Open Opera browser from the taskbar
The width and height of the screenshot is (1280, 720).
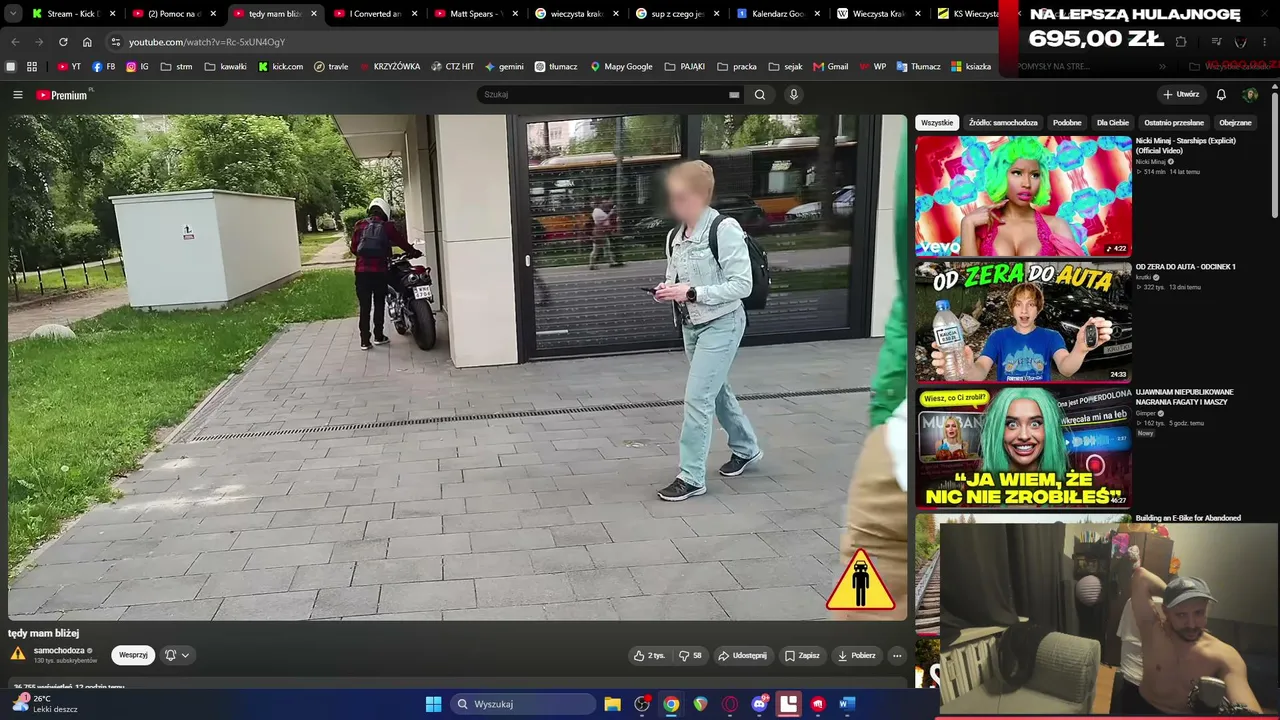pyautogui.click(x=730, y=704)
